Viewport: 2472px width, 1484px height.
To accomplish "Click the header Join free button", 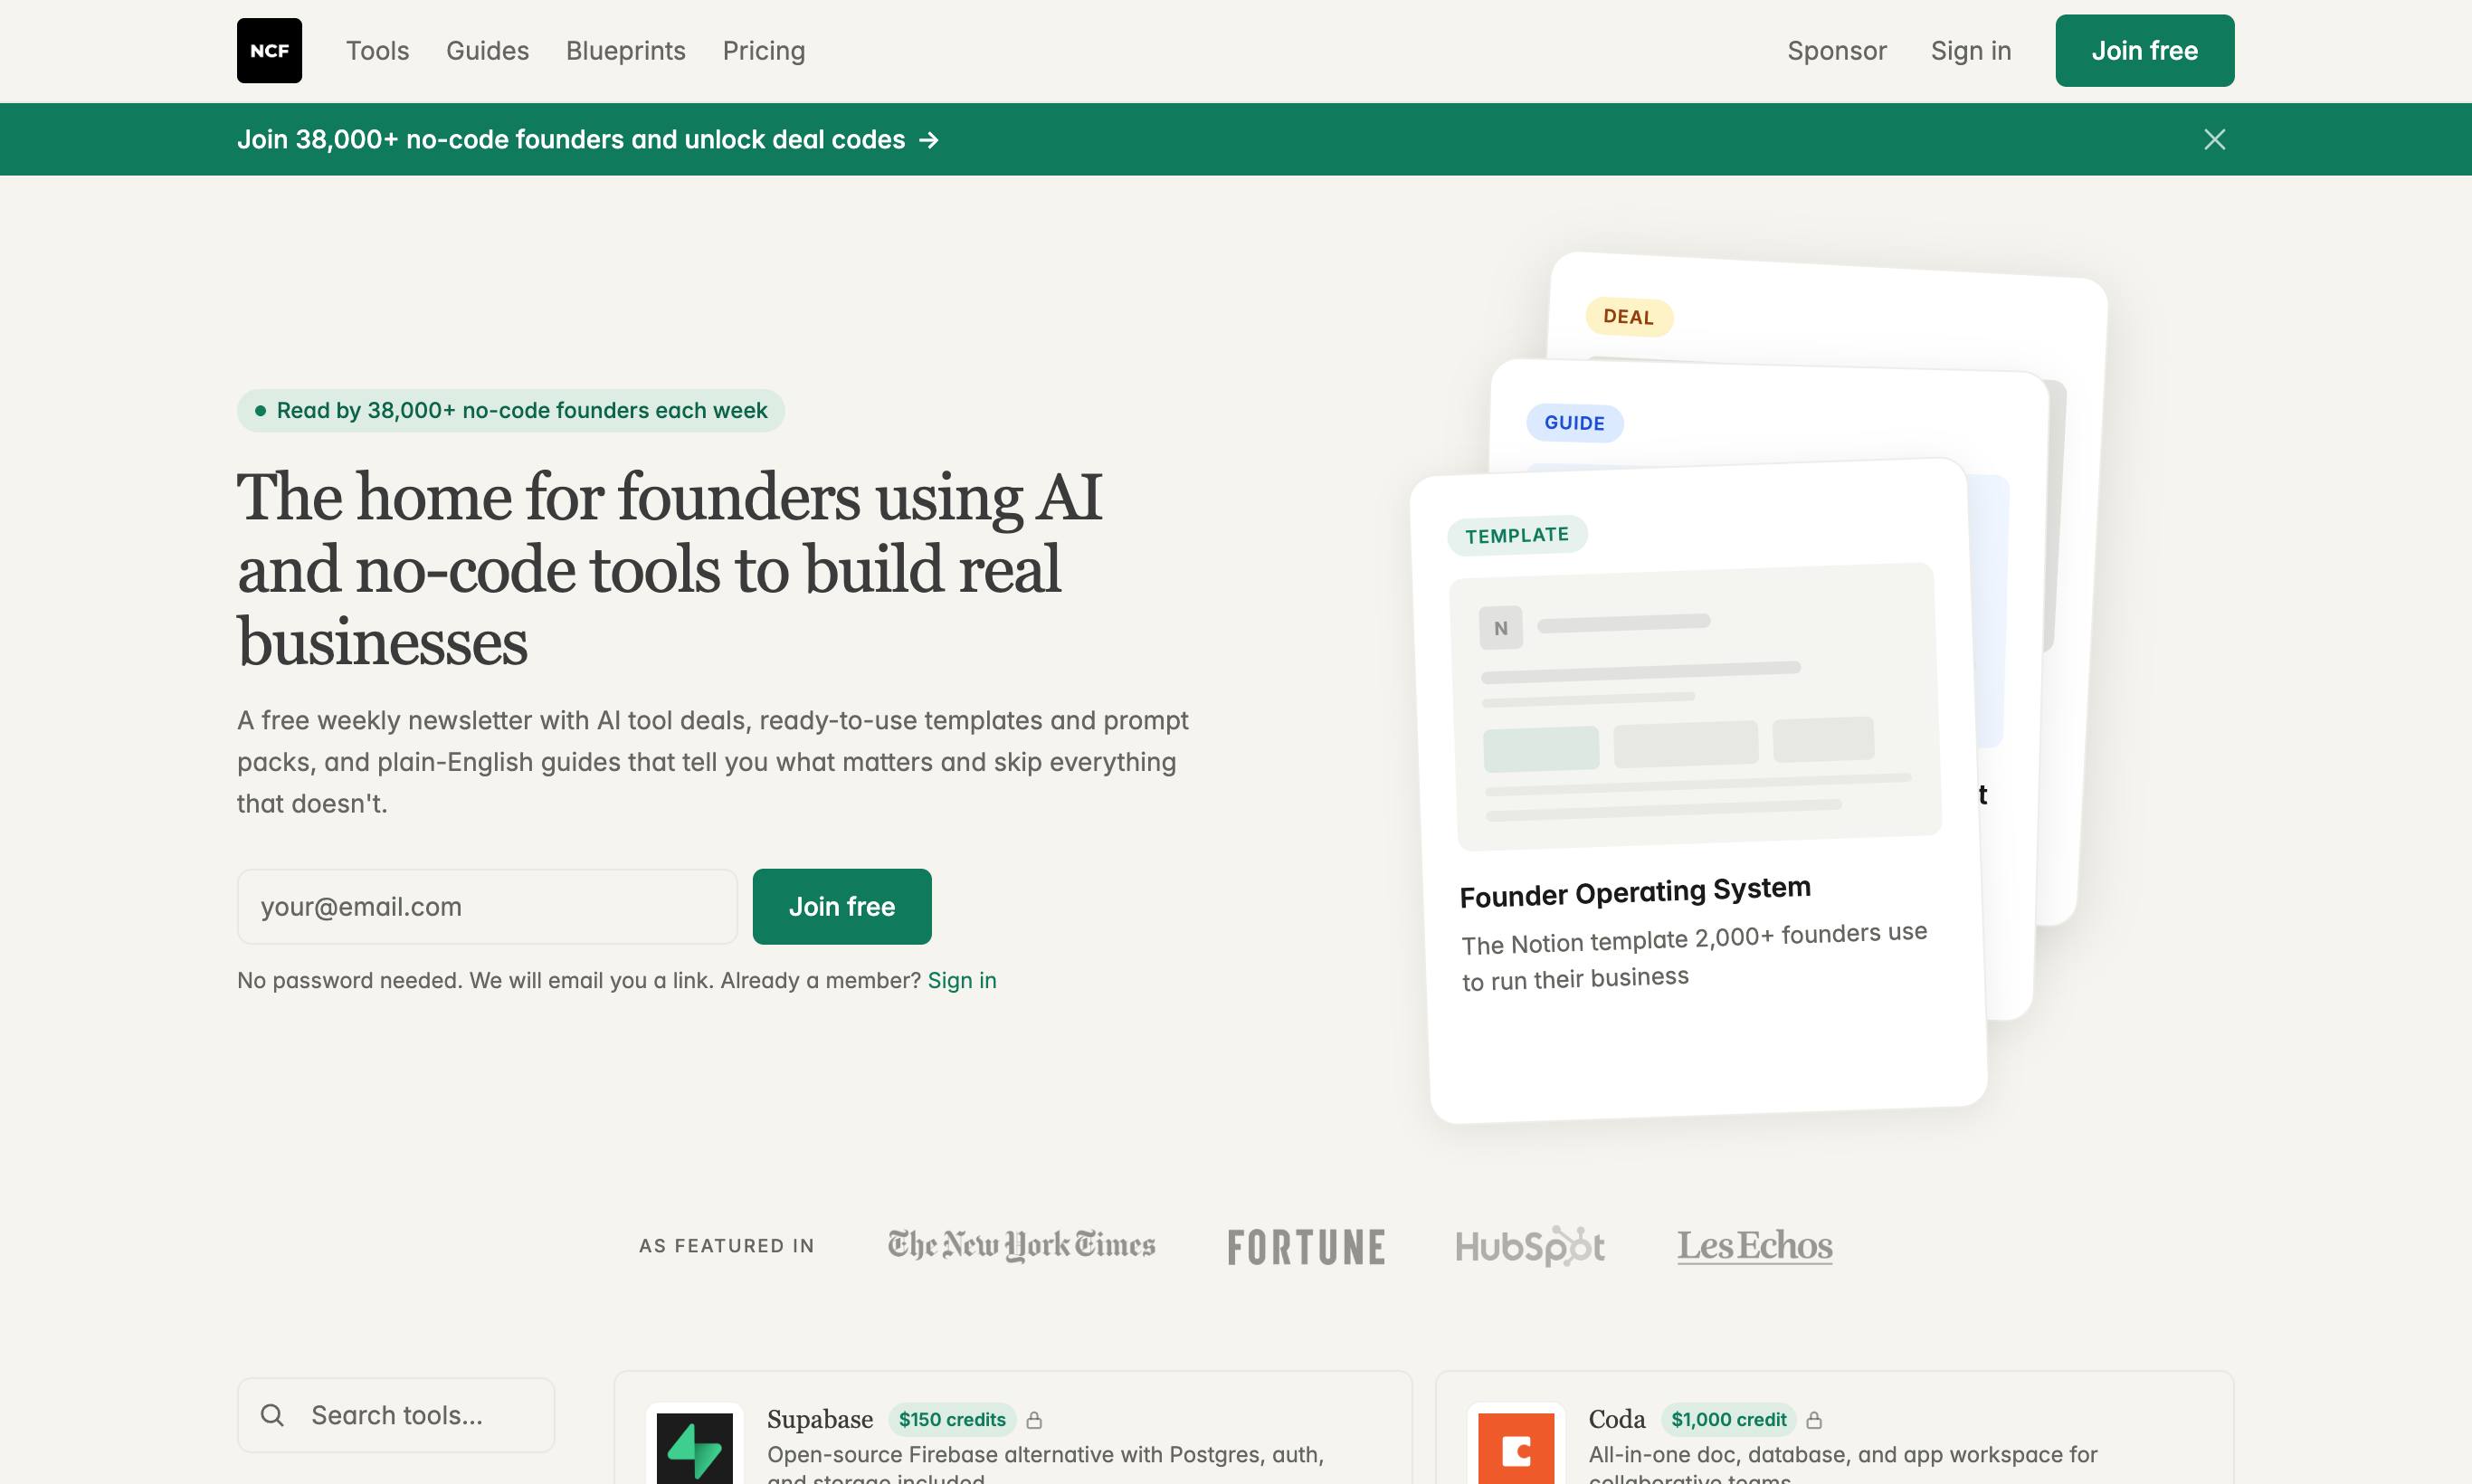I will pos(2145,51).
